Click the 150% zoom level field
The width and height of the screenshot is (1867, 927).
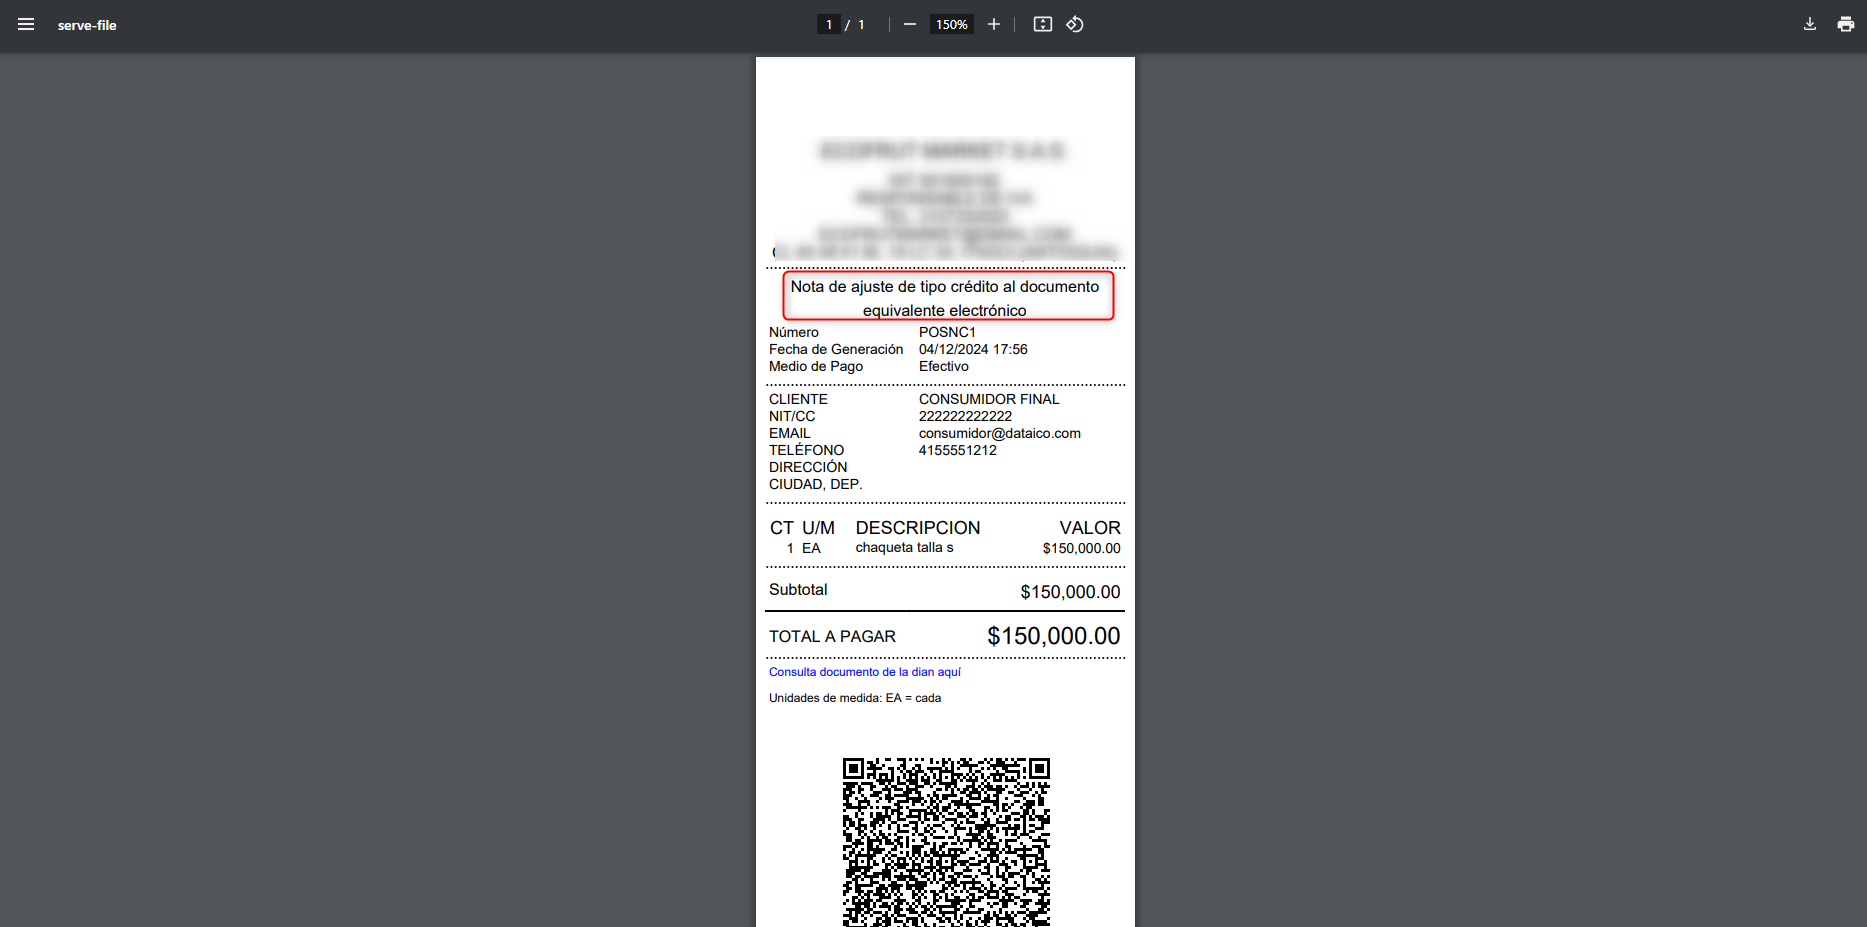click(x=951, y=25)
